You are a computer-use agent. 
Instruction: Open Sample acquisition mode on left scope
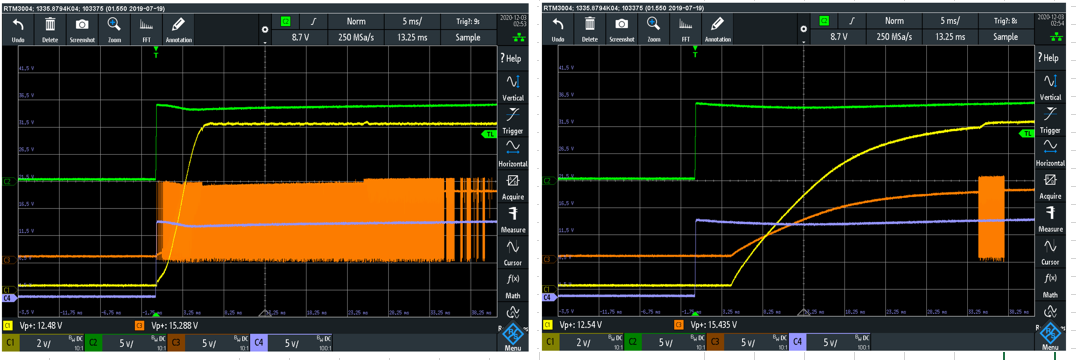[x=467, y=38]
